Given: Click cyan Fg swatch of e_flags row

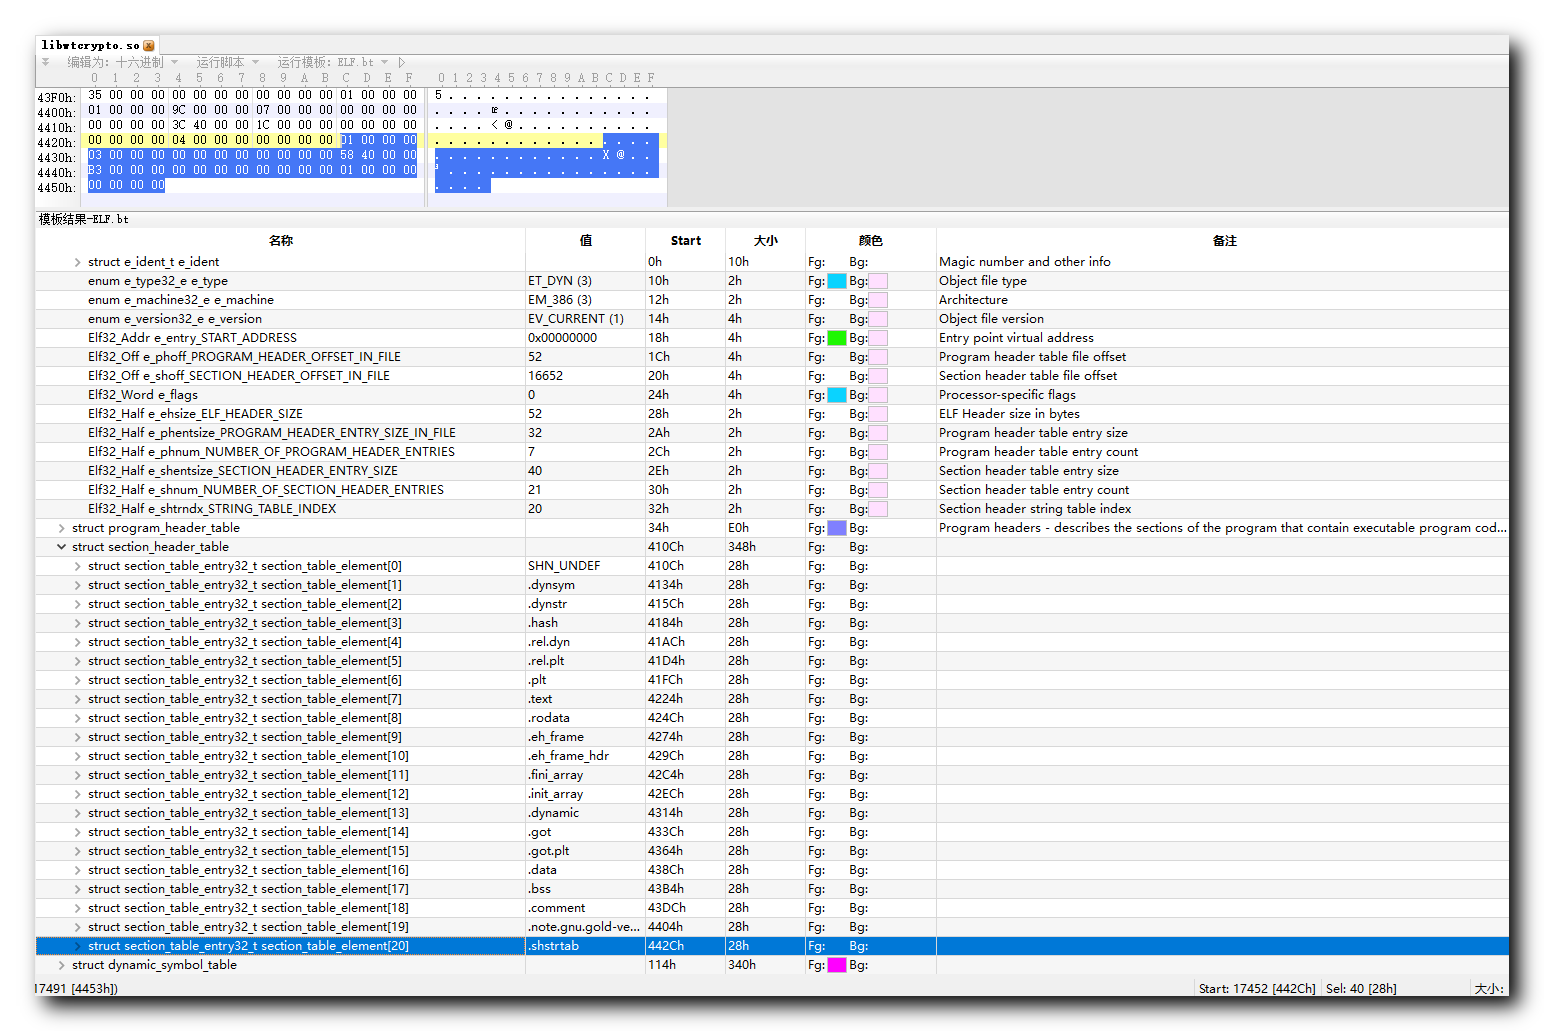Looking at the screenshot, I should [x=837, y=395].
